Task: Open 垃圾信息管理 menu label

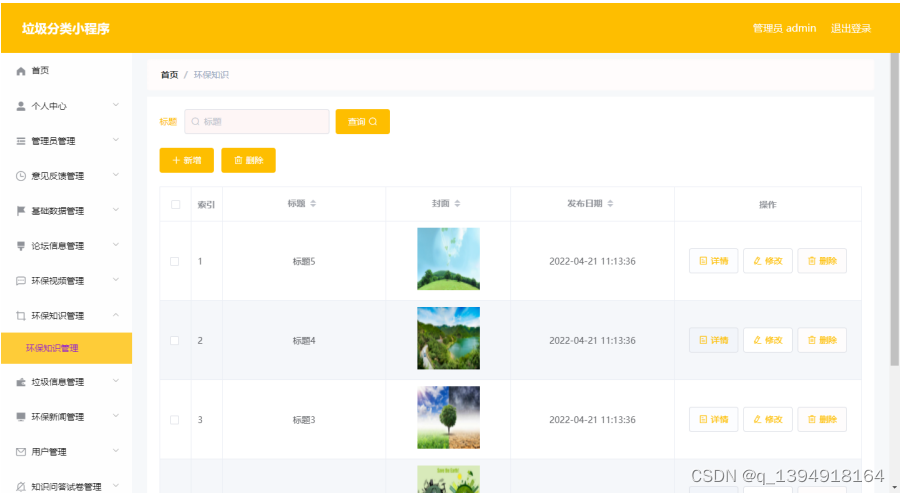Action: click(x=57, y=382)
